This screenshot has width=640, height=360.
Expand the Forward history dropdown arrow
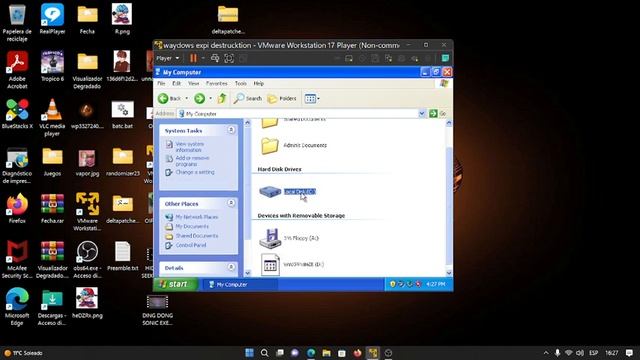point(211,98)
